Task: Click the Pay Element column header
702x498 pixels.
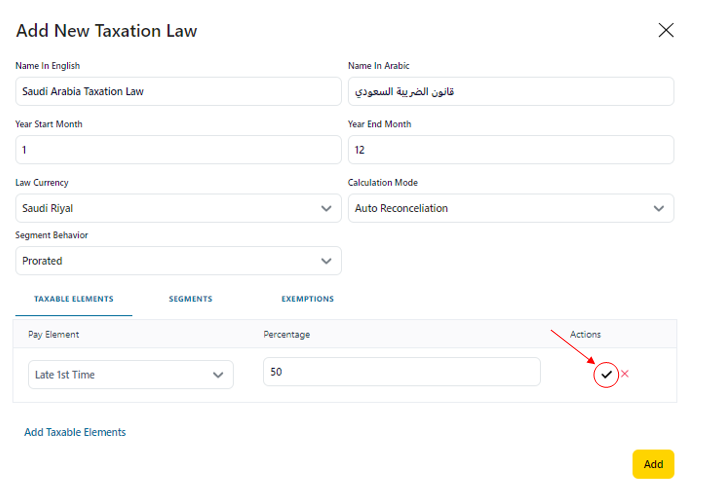Action: coord(53,334)
